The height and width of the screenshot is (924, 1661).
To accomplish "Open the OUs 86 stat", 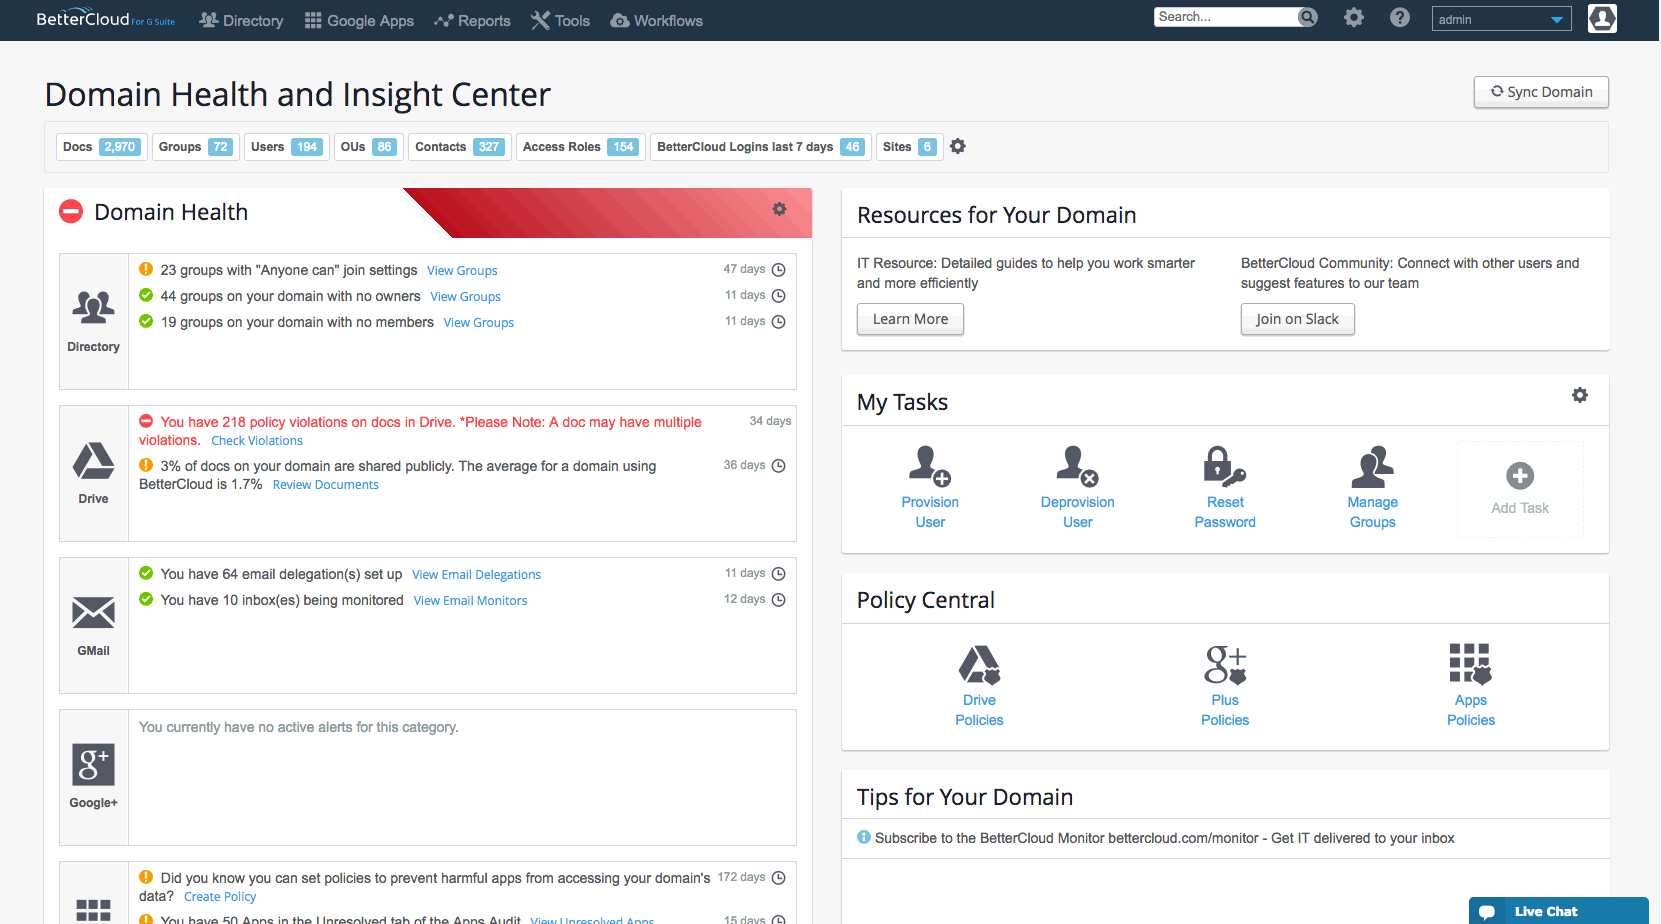I will pos(368,147).
